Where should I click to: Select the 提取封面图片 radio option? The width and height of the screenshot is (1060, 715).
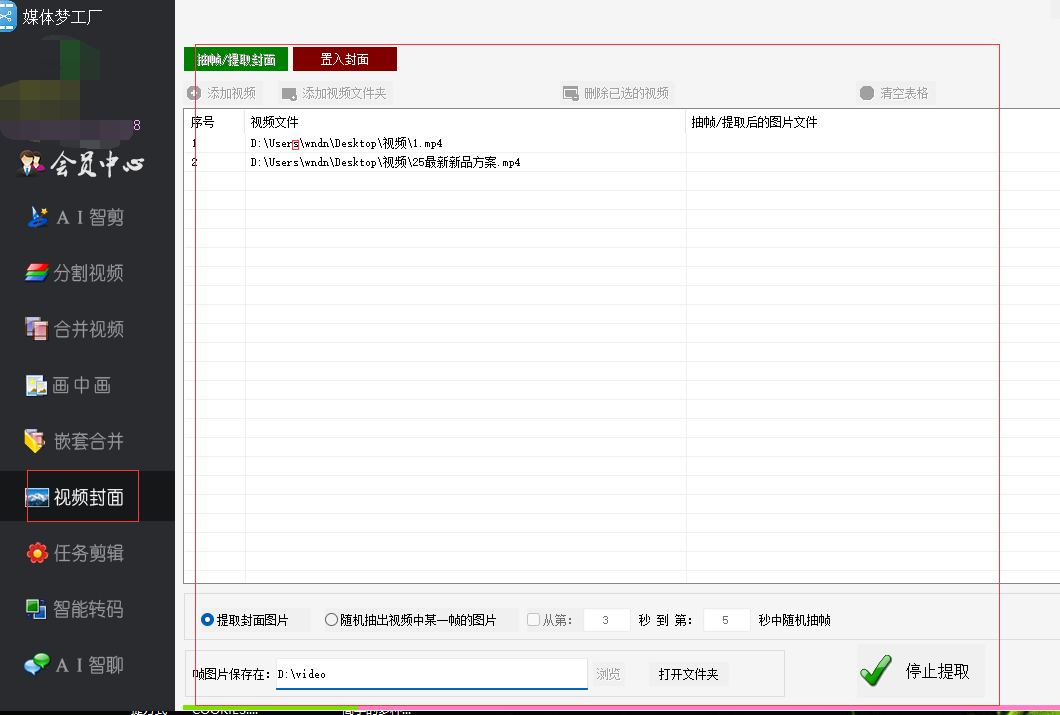208,620
